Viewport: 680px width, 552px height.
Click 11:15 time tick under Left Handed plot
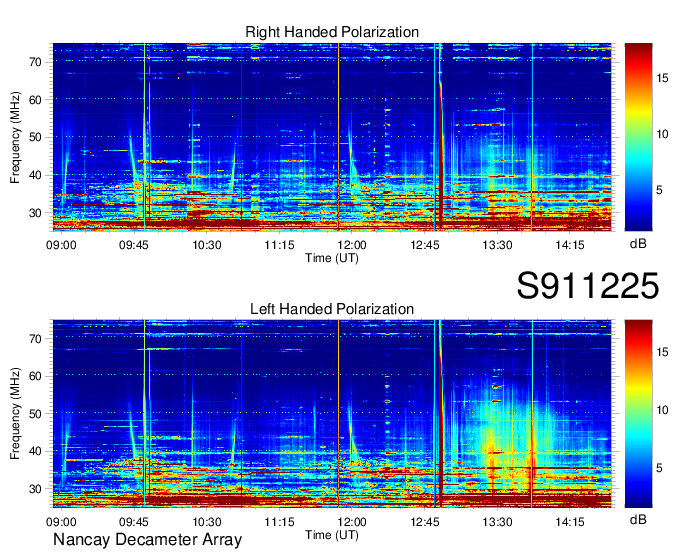(279, 522)
